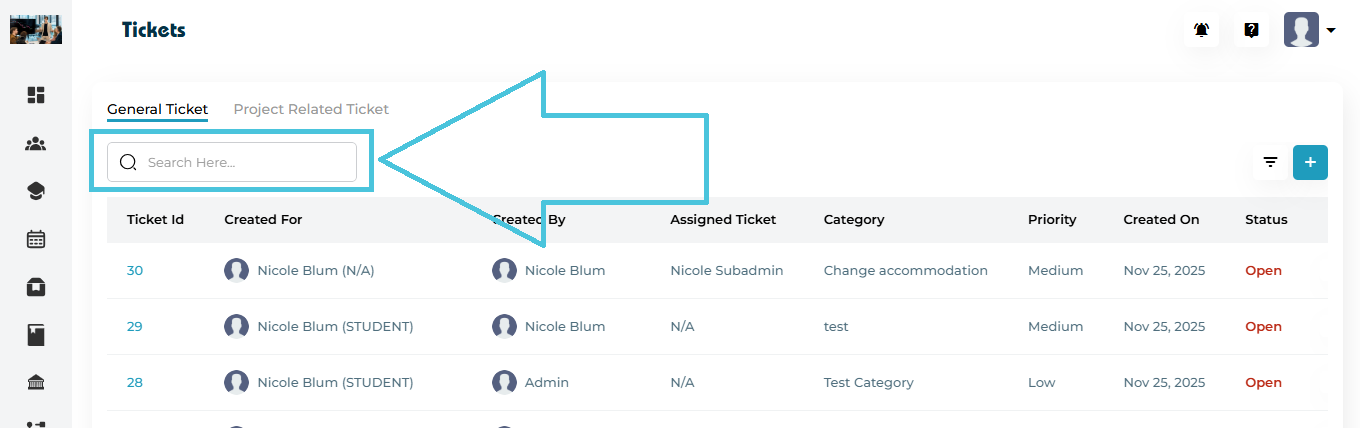Open the help question mark icon
Image resolution: width=1360 pixels, height=428 pixels.
point(1251,30)
